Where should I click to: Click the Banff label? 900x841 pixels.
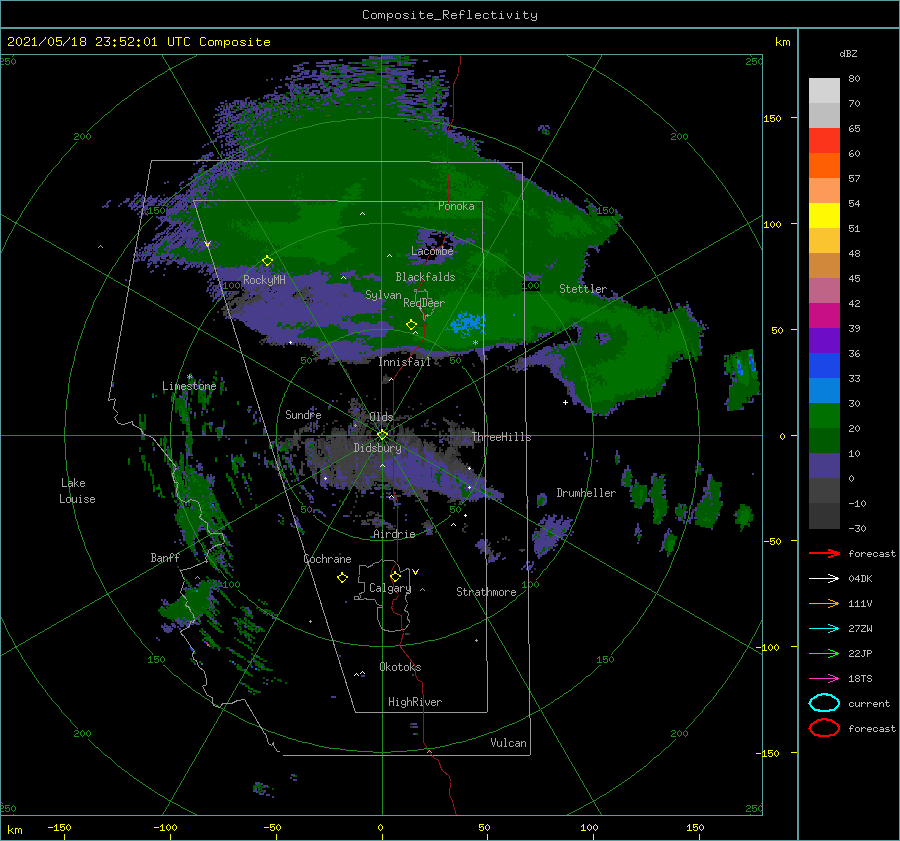click(x=165, y=557)
